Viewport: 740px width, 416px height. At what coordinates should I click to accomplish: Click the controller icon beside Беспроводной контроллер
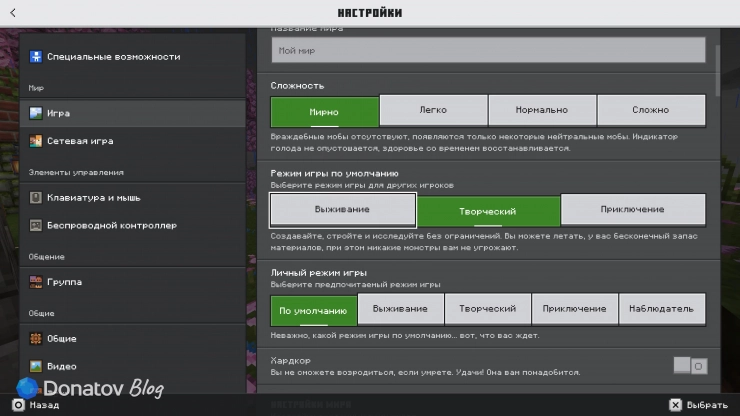click(x=35, y=225)
